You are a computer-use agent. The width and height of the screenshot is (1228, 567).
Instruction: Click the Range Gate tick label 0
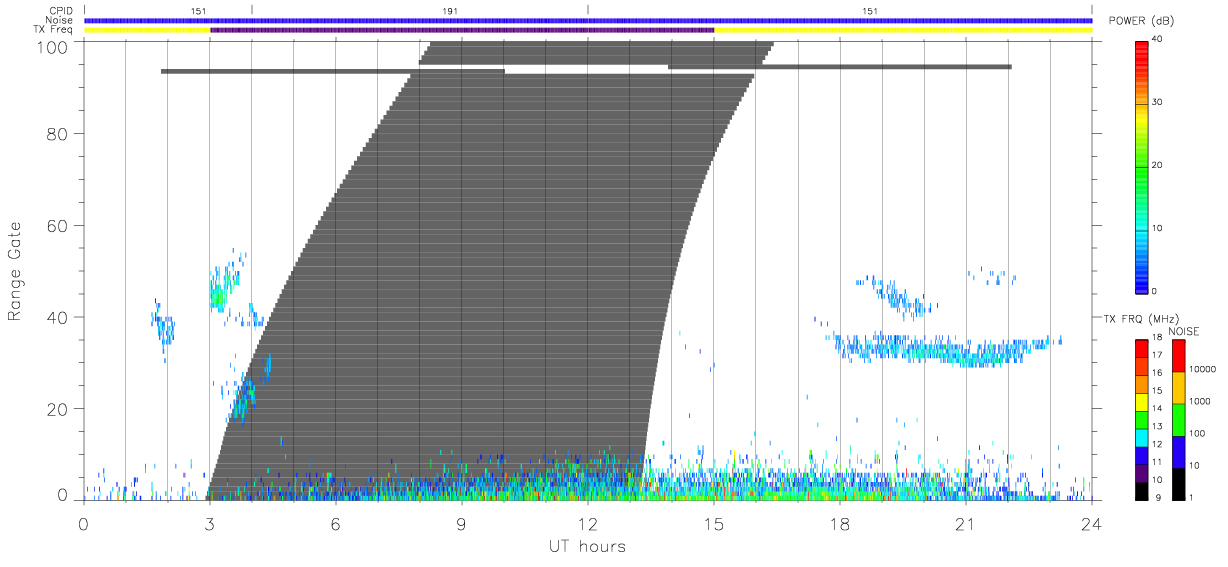pos(62,495)
